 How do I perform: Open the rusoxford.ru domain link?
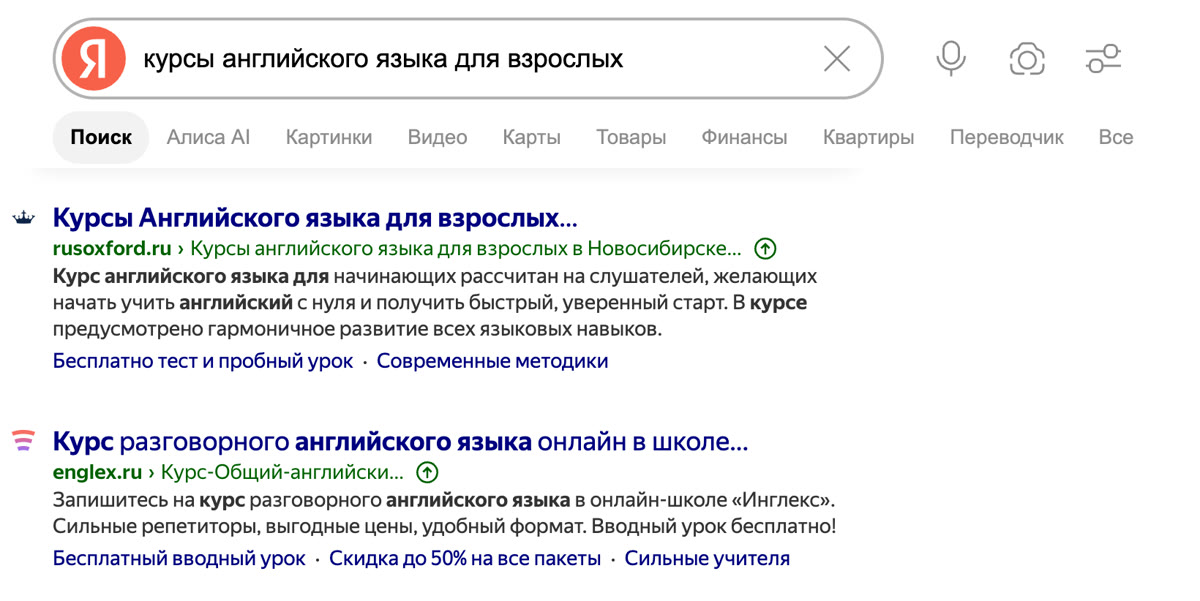coord(112,248)
